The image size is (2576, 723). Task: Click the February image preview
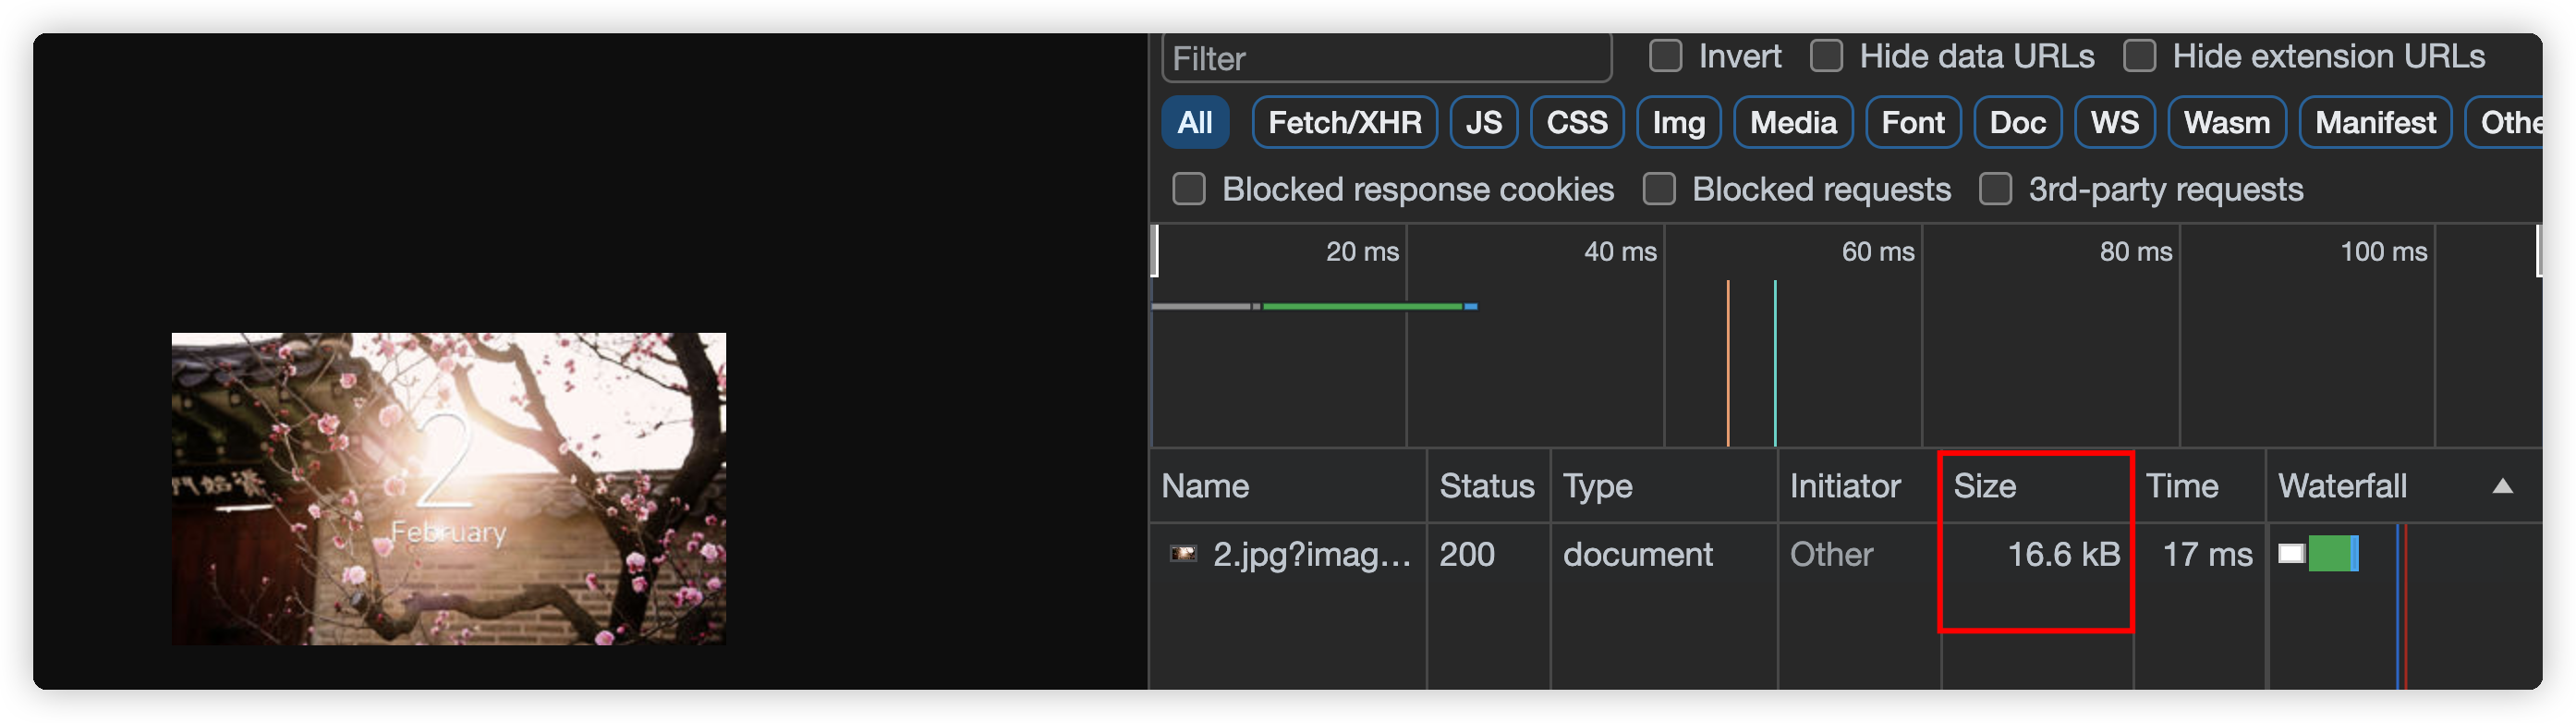pos(448,489)
